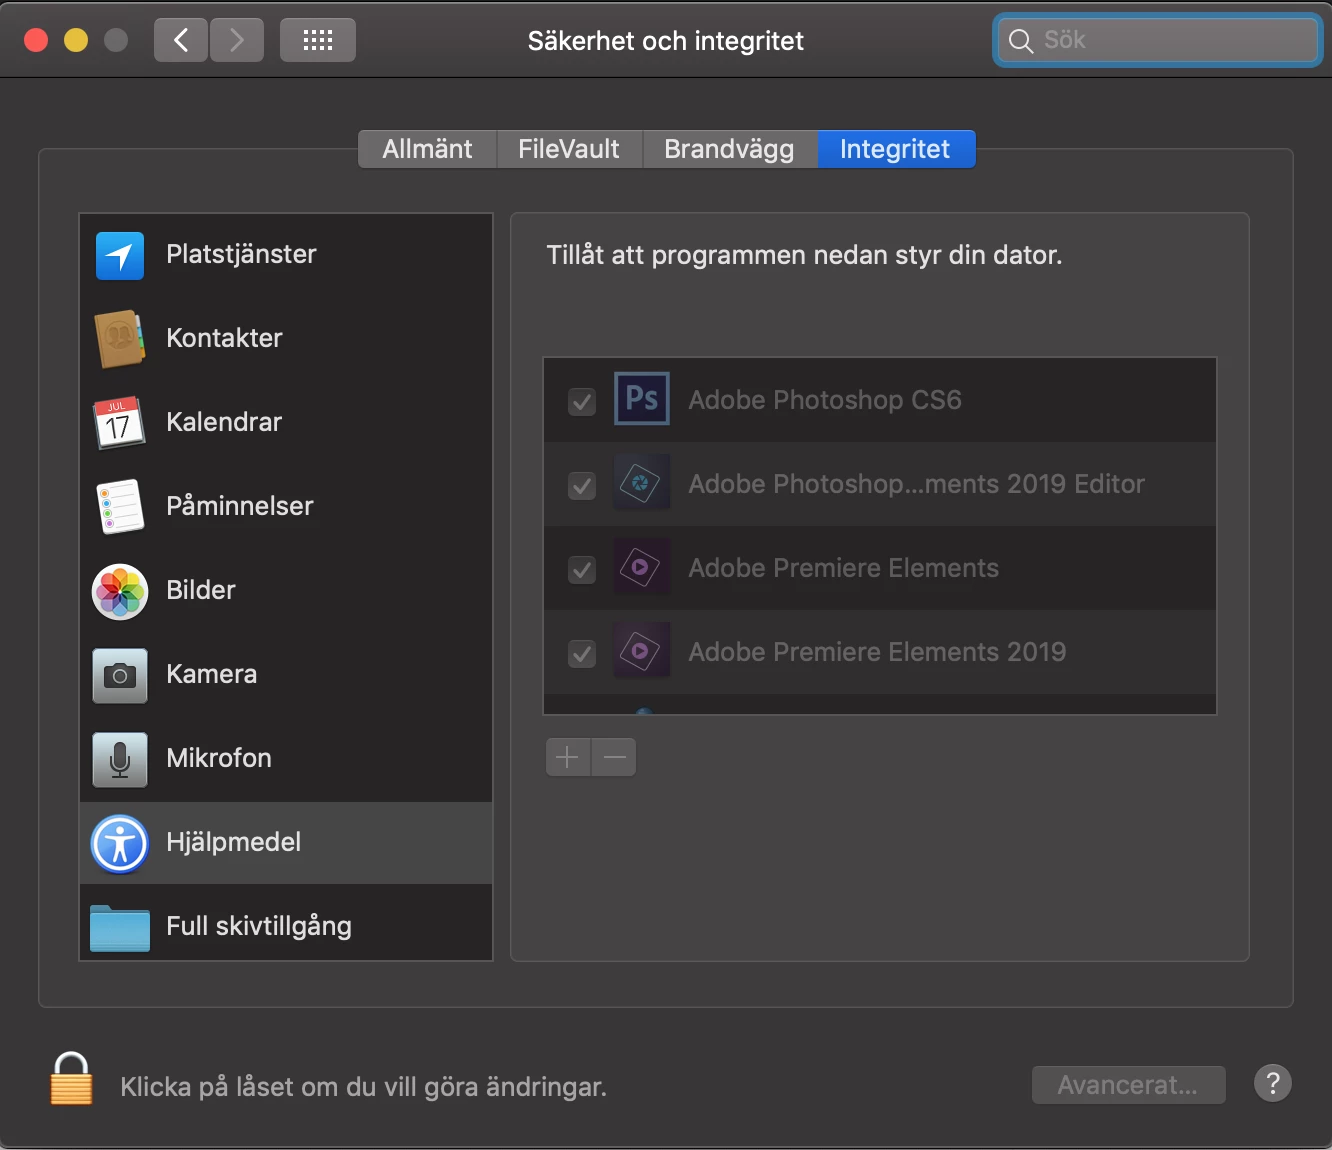Click the yellow minimize window button
Viewport: 1332px width, 1150px height.
(76, 40)
